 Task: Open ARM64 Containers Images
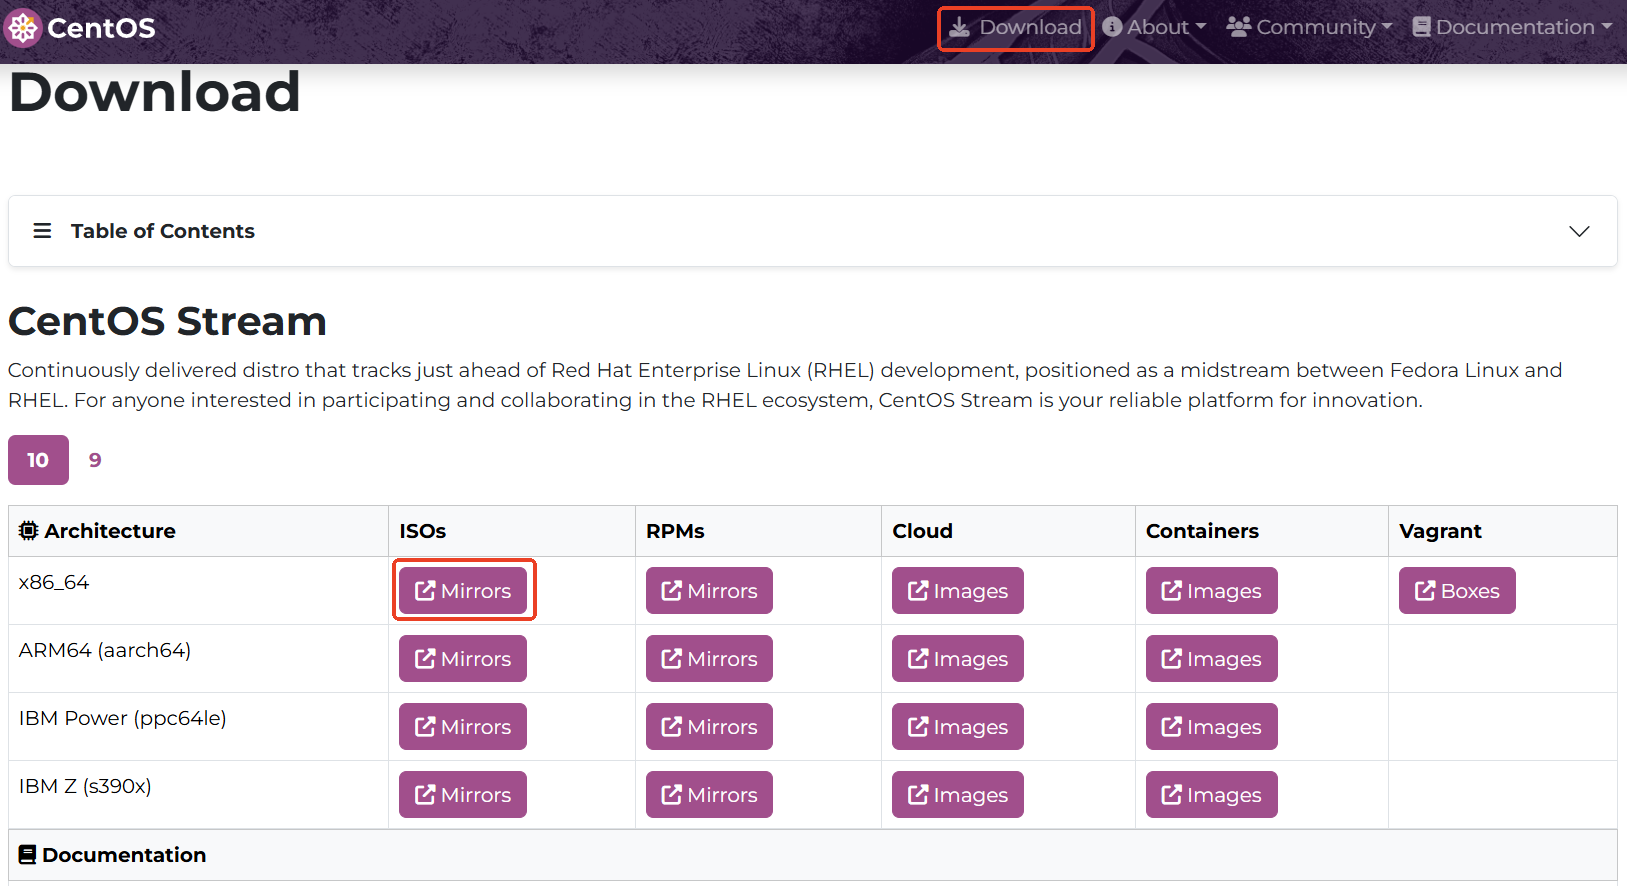(x=1212, y=659)
